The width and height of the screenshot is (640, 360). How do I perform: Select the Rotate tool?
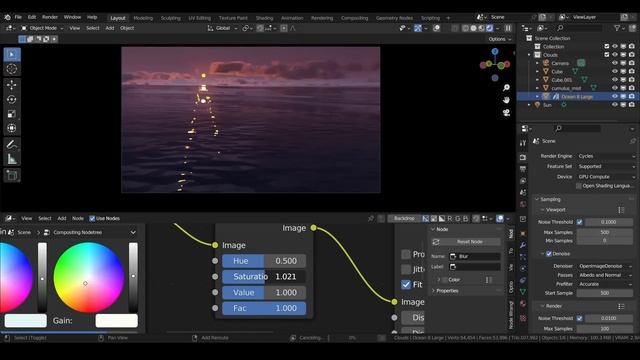click(12, 99)
